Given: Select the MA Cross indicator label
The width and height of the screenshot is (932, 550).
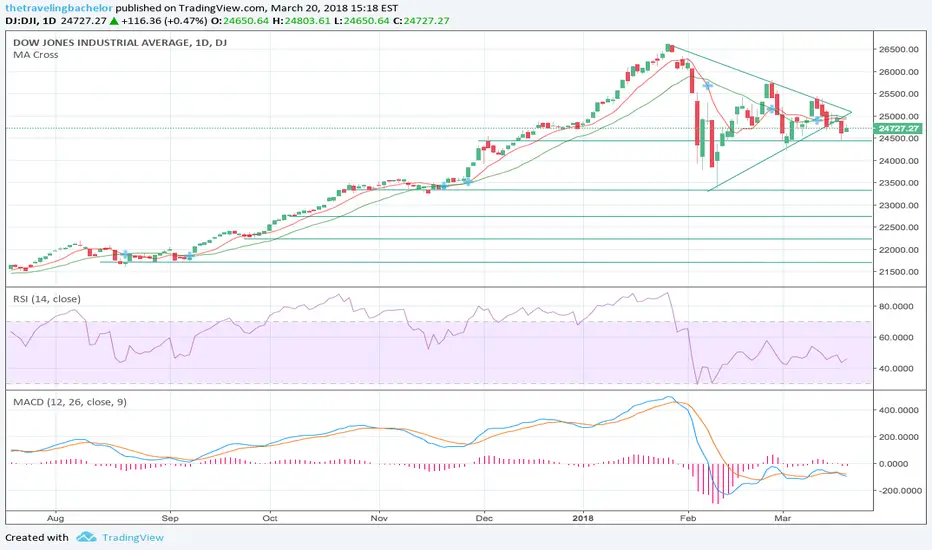Looking at the screenshot, I should coord(36,55).
